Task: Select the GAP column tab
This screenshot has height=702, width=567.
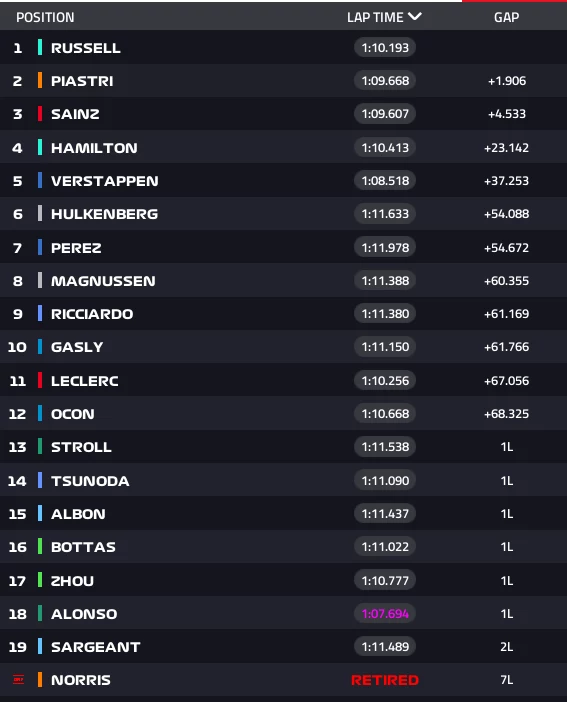Action: [x=507, y=17]
